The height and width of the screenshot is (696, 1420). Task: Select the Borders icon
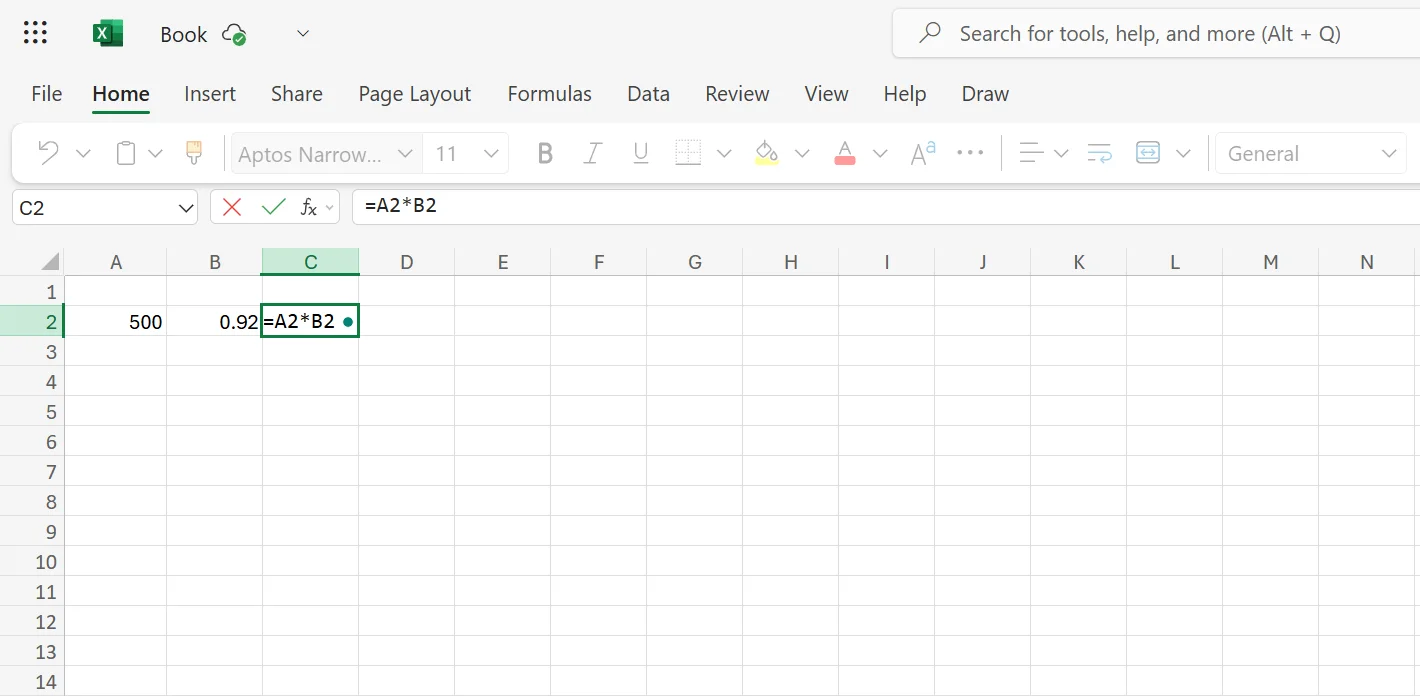tap(688, 152)
